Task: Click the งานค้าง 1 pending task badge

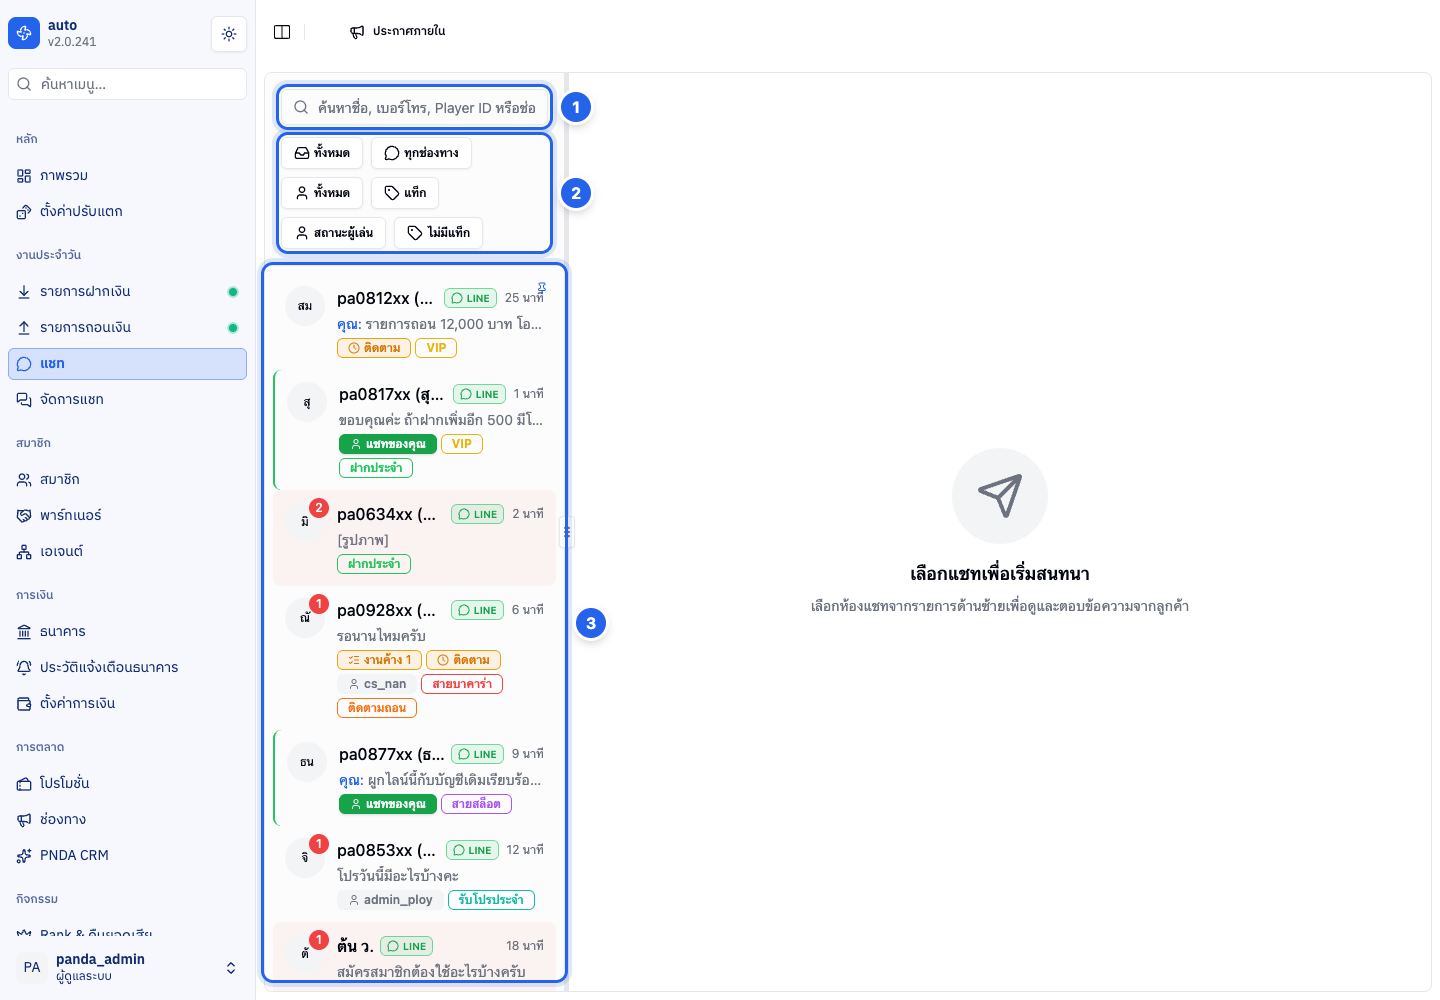Action: coord(379,660)
